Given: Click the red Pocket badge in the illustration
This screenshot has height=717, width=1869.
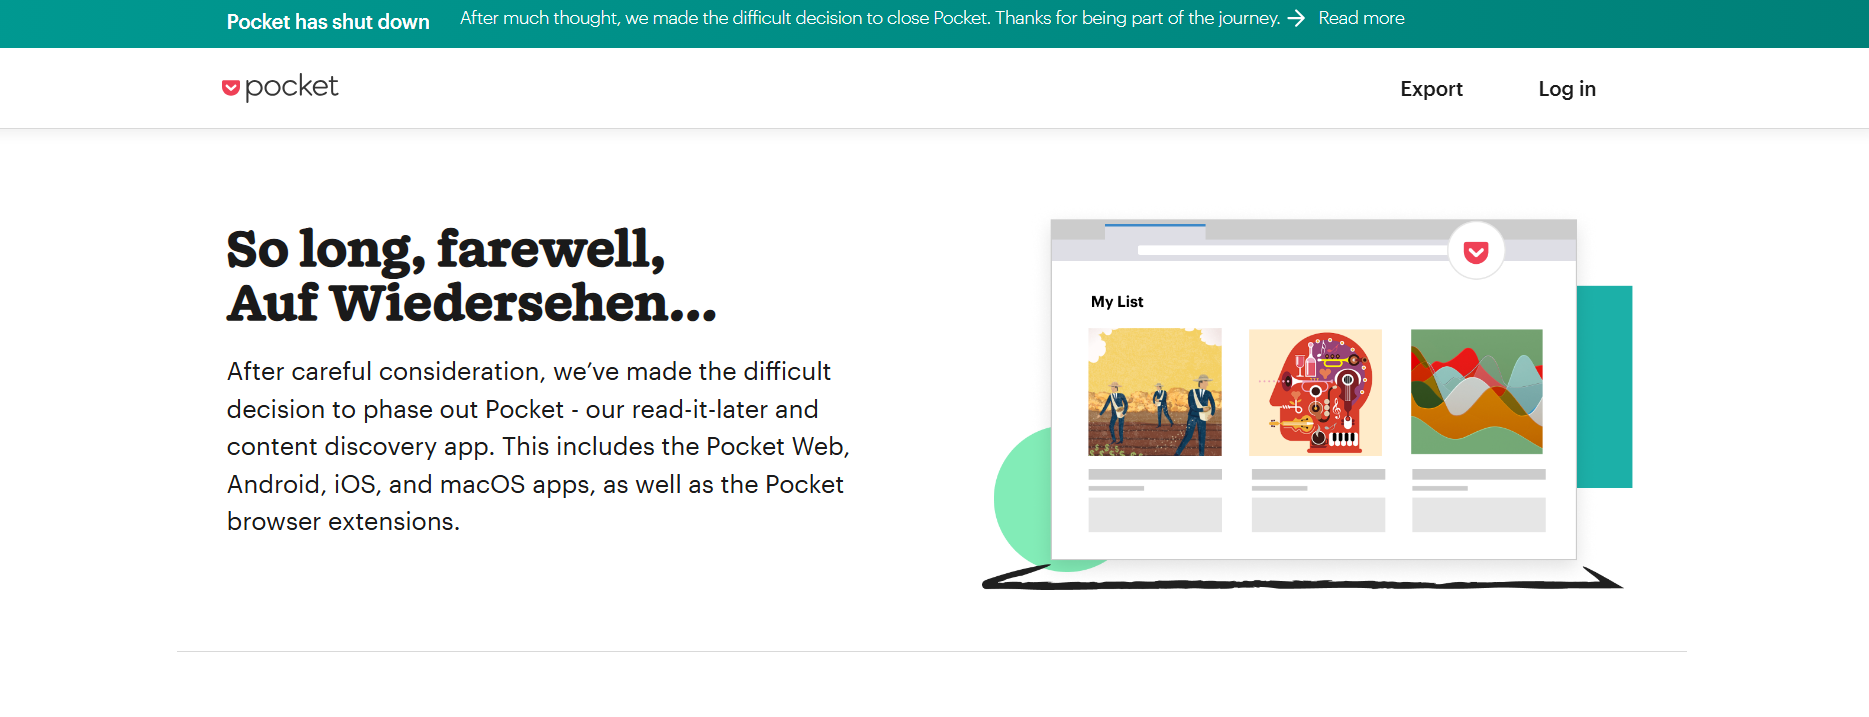Looking at the screenshot, I should point(1476,251).
